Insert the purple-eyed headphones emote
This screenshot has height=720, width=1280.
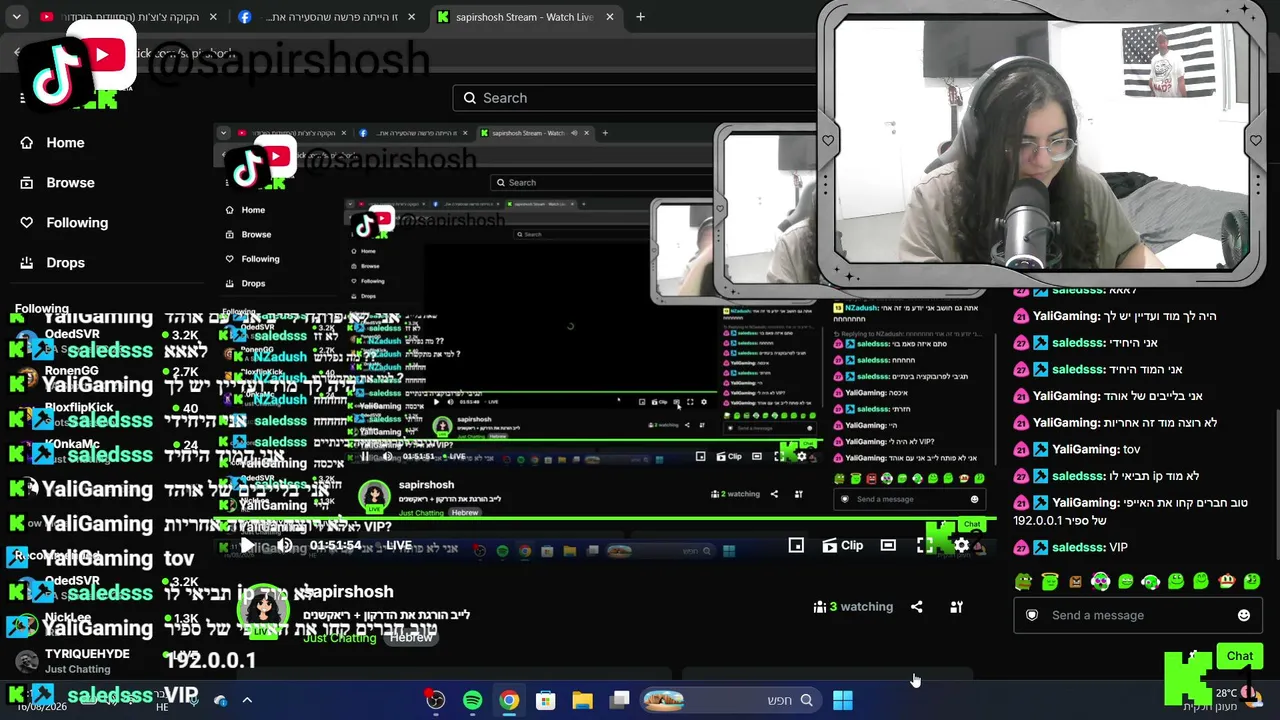click(1100, 581)
